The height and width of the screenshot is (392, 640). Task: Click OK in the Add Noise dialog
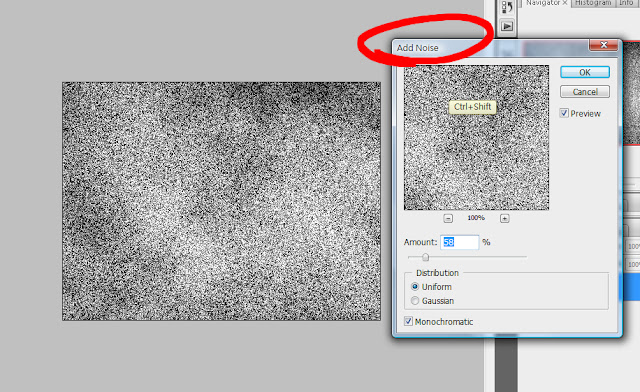585,72
